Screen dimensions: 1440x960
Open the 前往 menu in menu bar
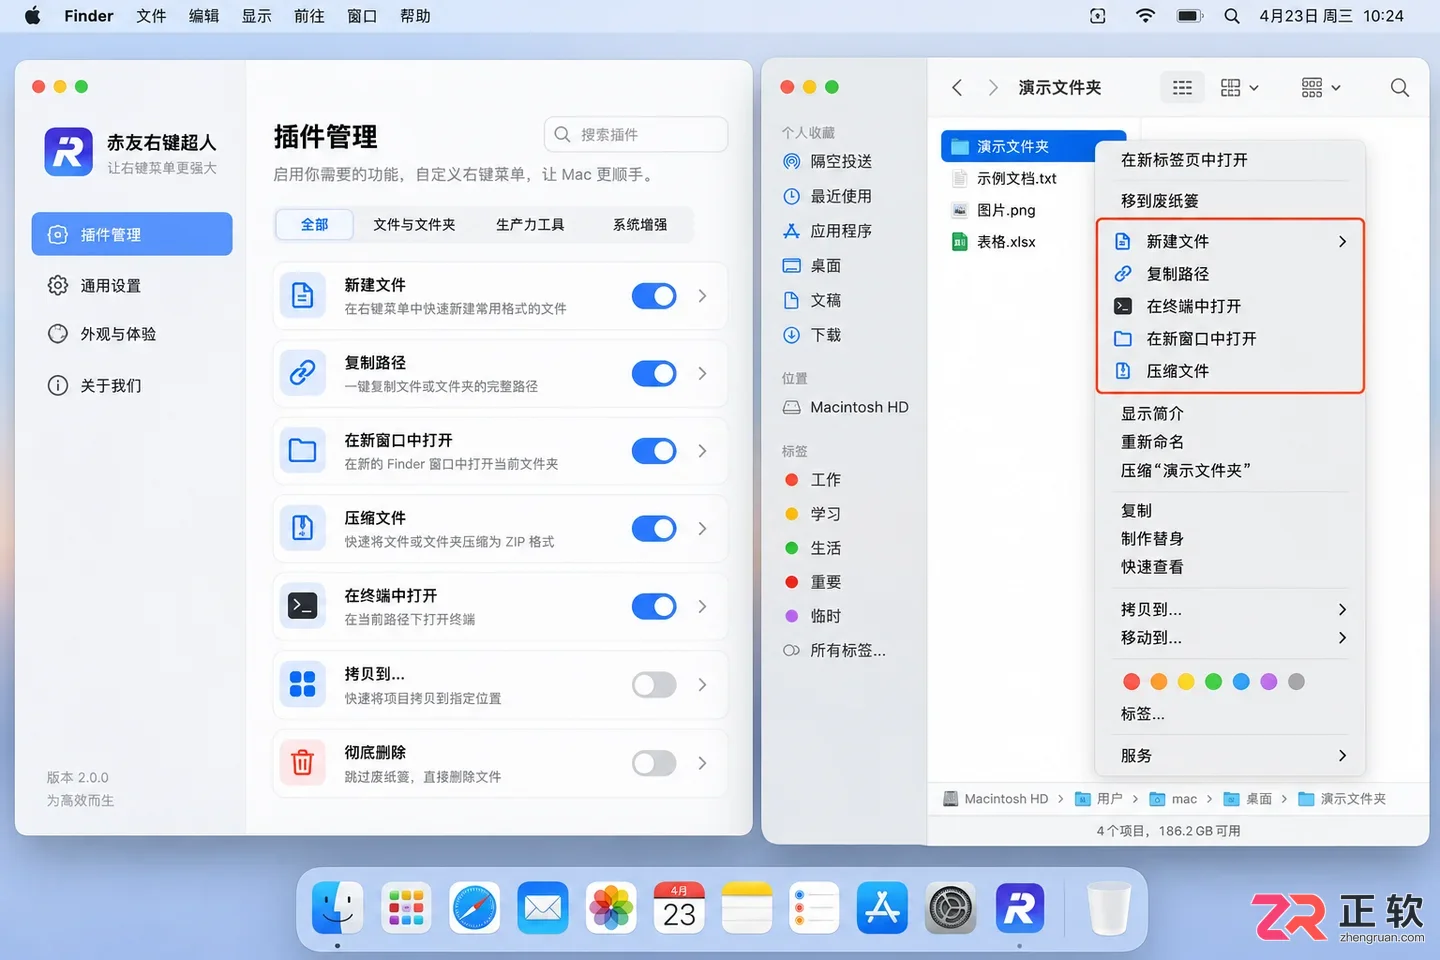coord(309,16)
